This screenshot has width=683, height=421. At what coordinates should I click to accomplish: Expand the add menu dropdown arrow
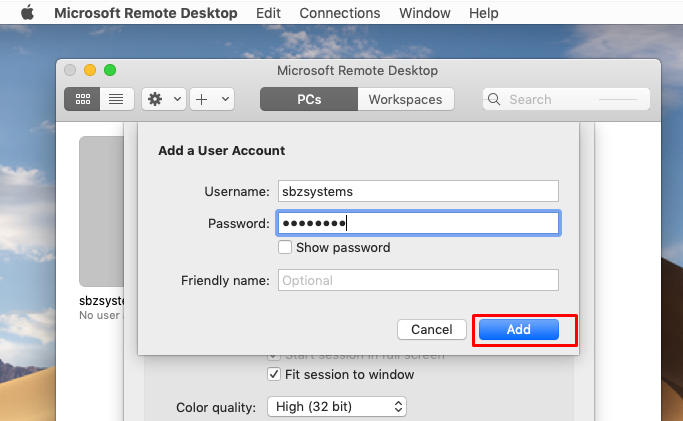click(225, 99)
